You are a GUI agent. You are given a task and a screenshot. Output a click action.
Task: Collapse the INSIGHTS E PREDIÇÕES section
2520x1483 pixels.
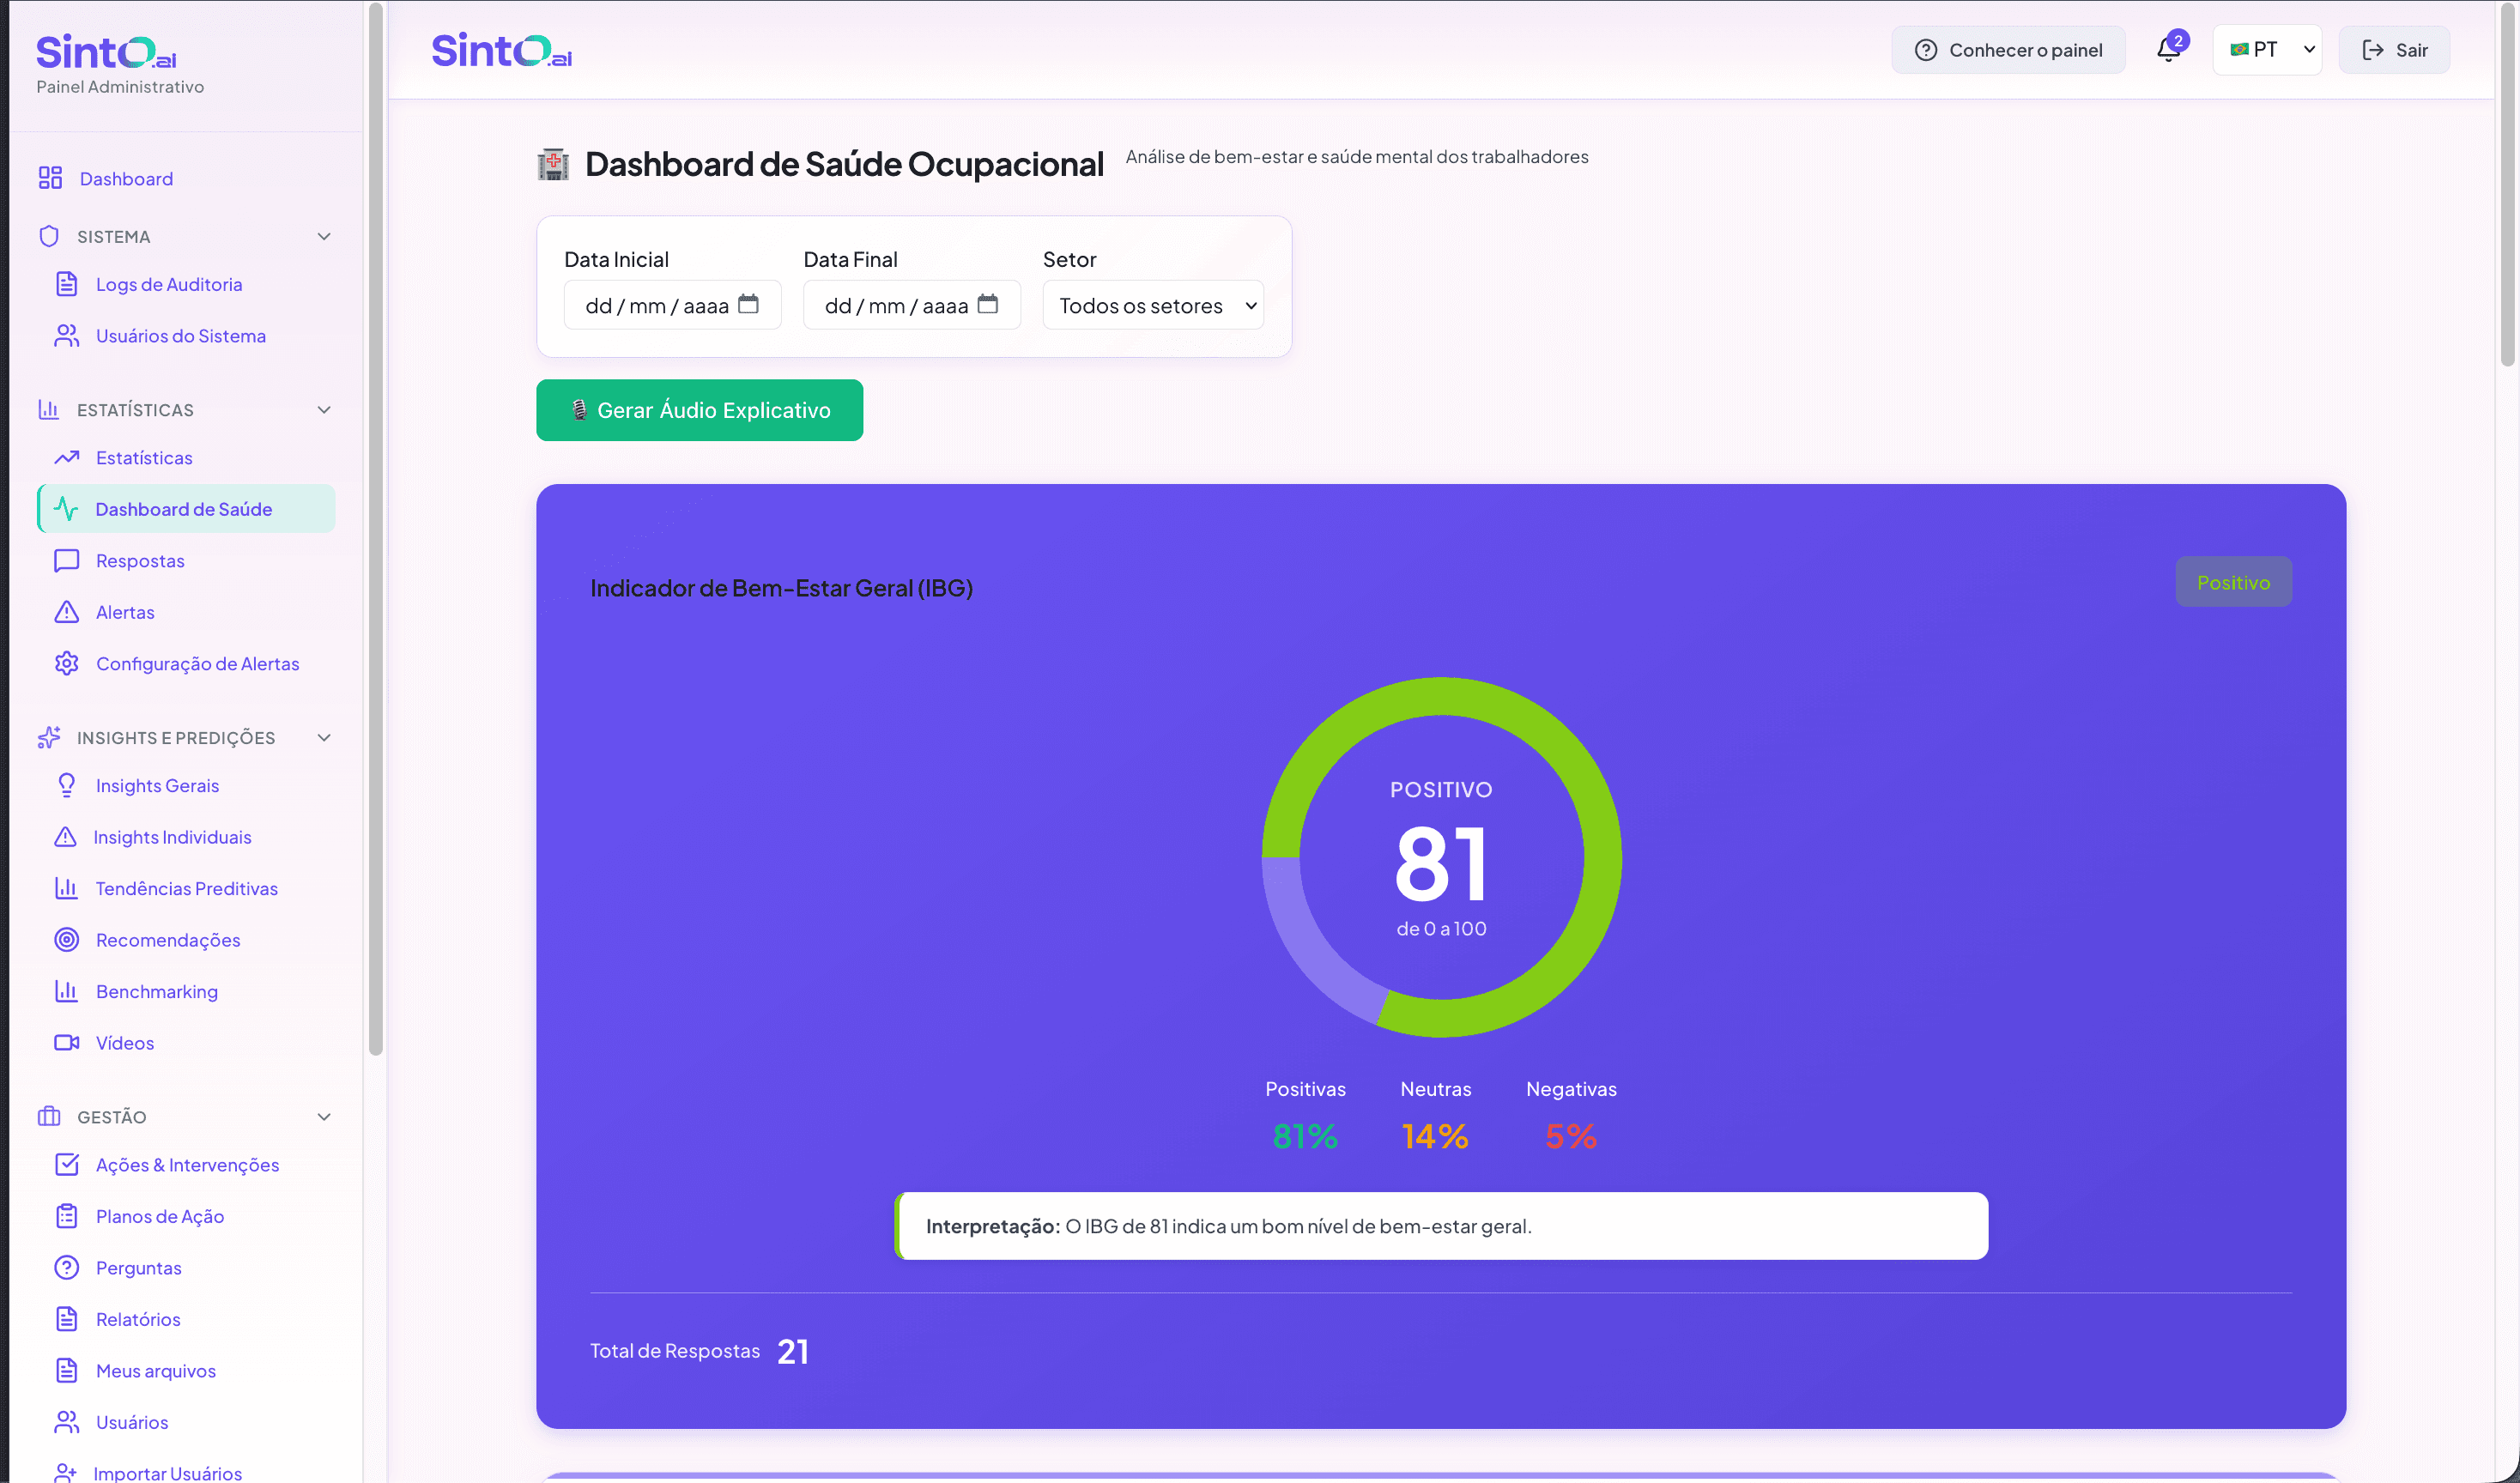pyautogui.click(x=323, y=738)
